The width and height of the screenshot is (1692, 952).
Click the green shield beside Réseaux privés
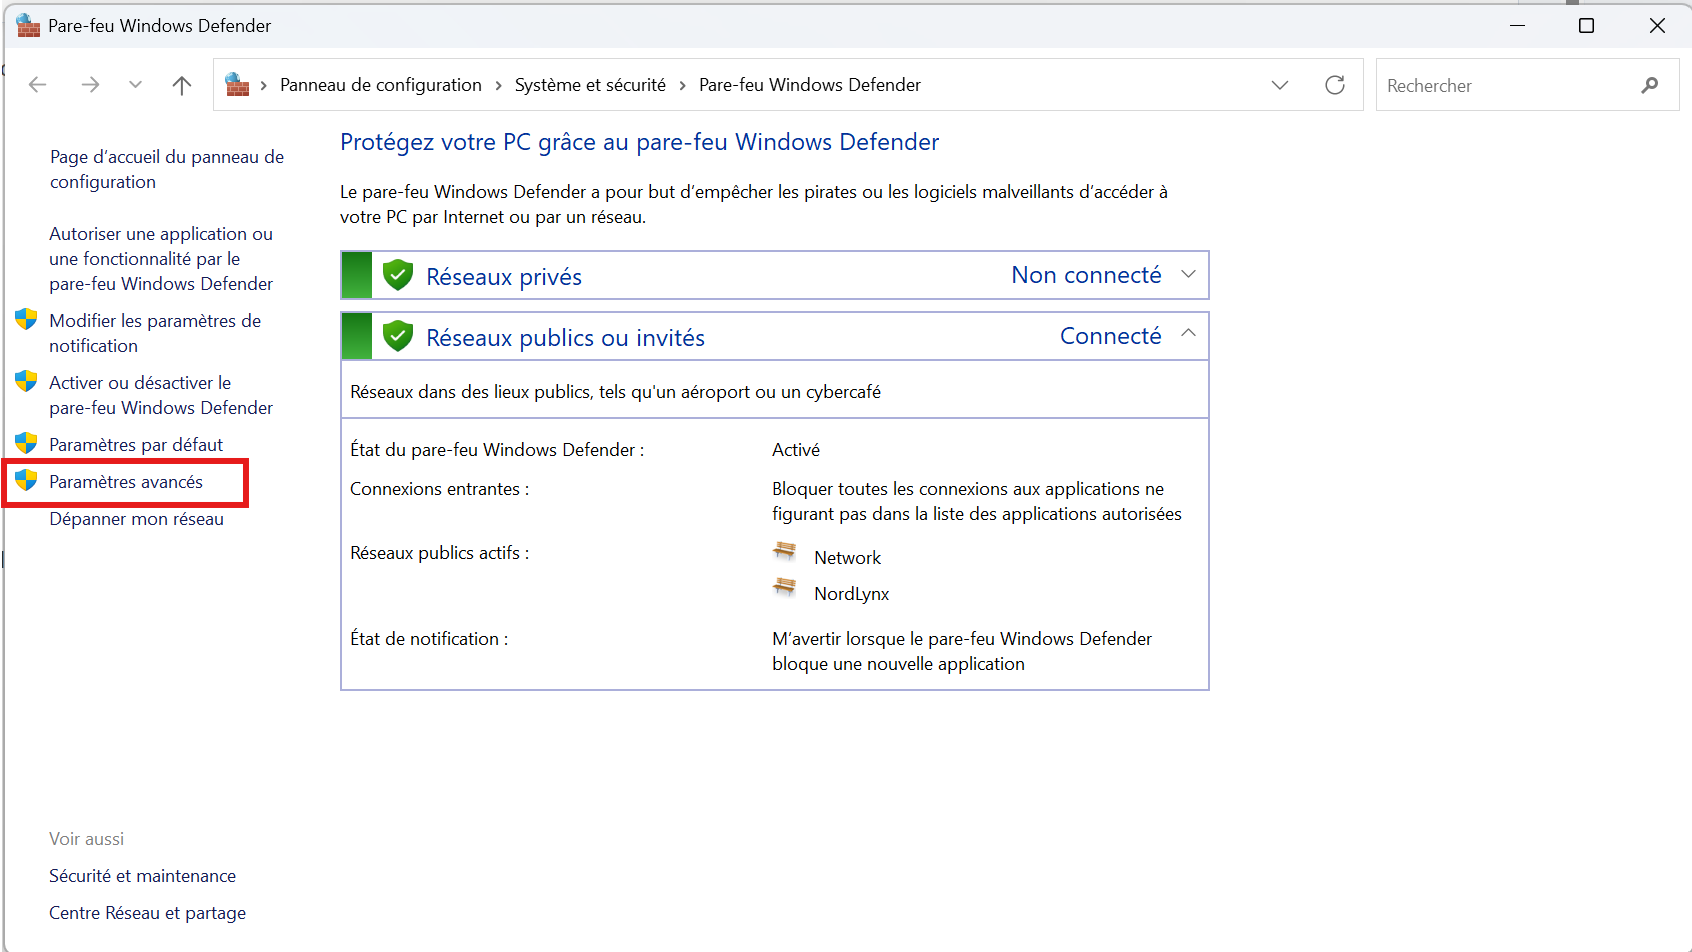[398, 275]
